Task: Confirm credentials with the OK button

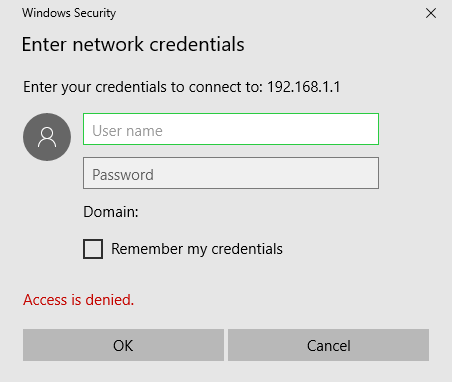Action: click(x=123, y=345)
